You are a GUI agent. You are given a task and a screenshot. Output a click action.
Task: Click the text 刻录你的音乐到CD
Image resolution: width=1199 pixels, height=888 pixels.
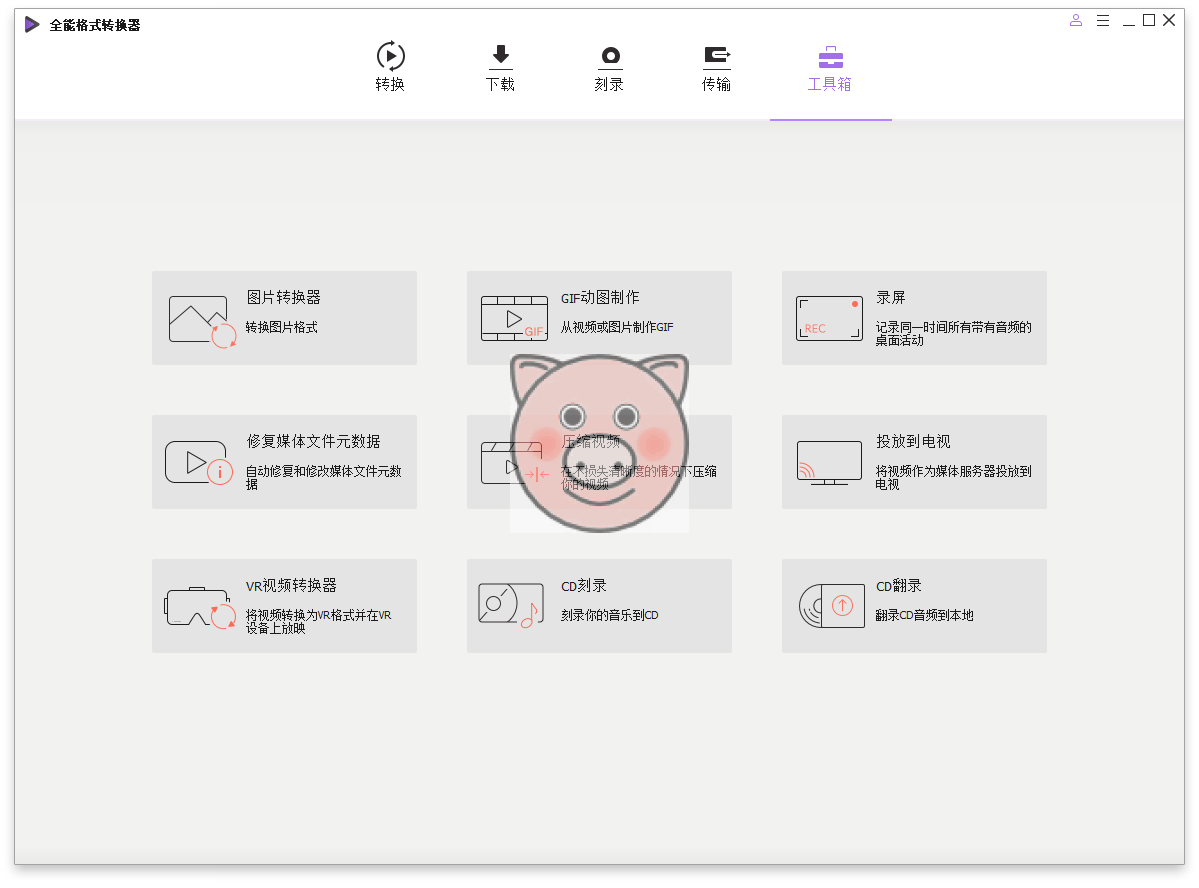pyautogui.click(x=609, y=615)
